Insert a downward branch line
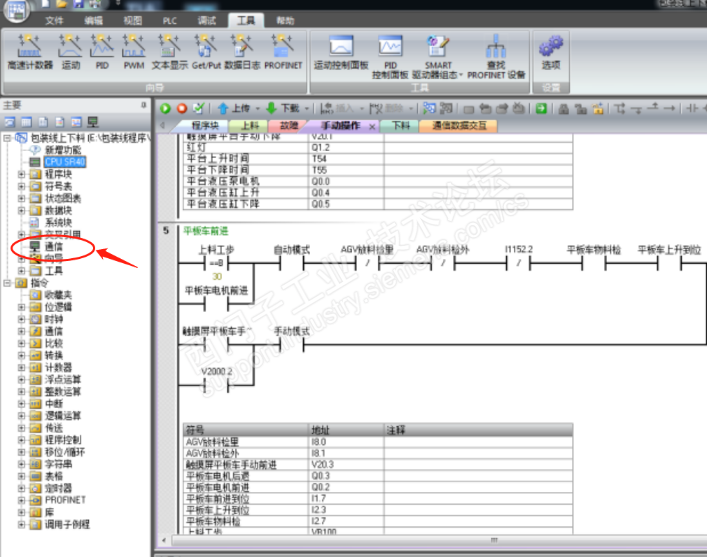Viewport: 707px width, 557px height. tap(636, 108)
